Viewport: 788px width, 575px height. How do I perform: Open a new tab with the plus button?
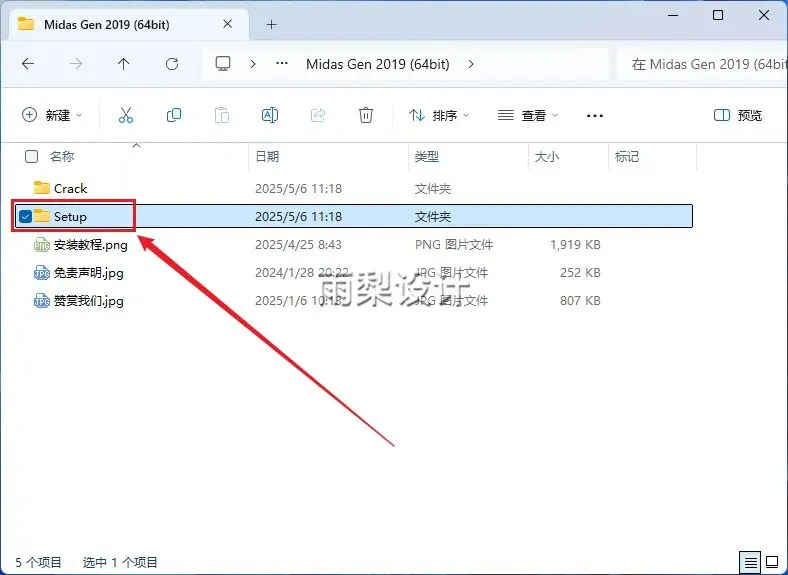tap(271, 24)
